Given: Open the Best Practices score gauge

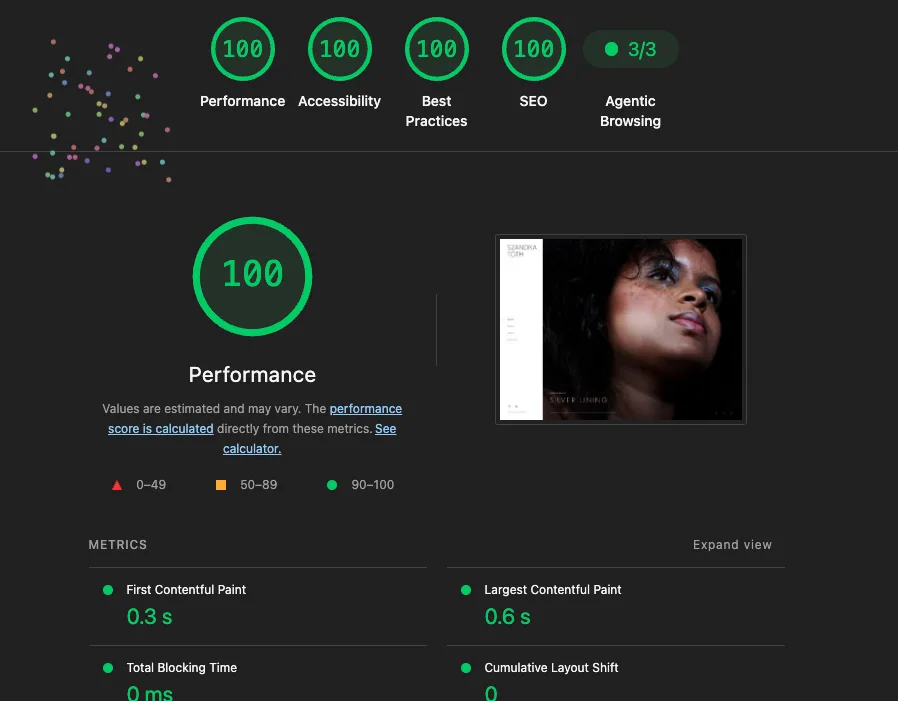Looking at the screenshot, I should point(436,49).
